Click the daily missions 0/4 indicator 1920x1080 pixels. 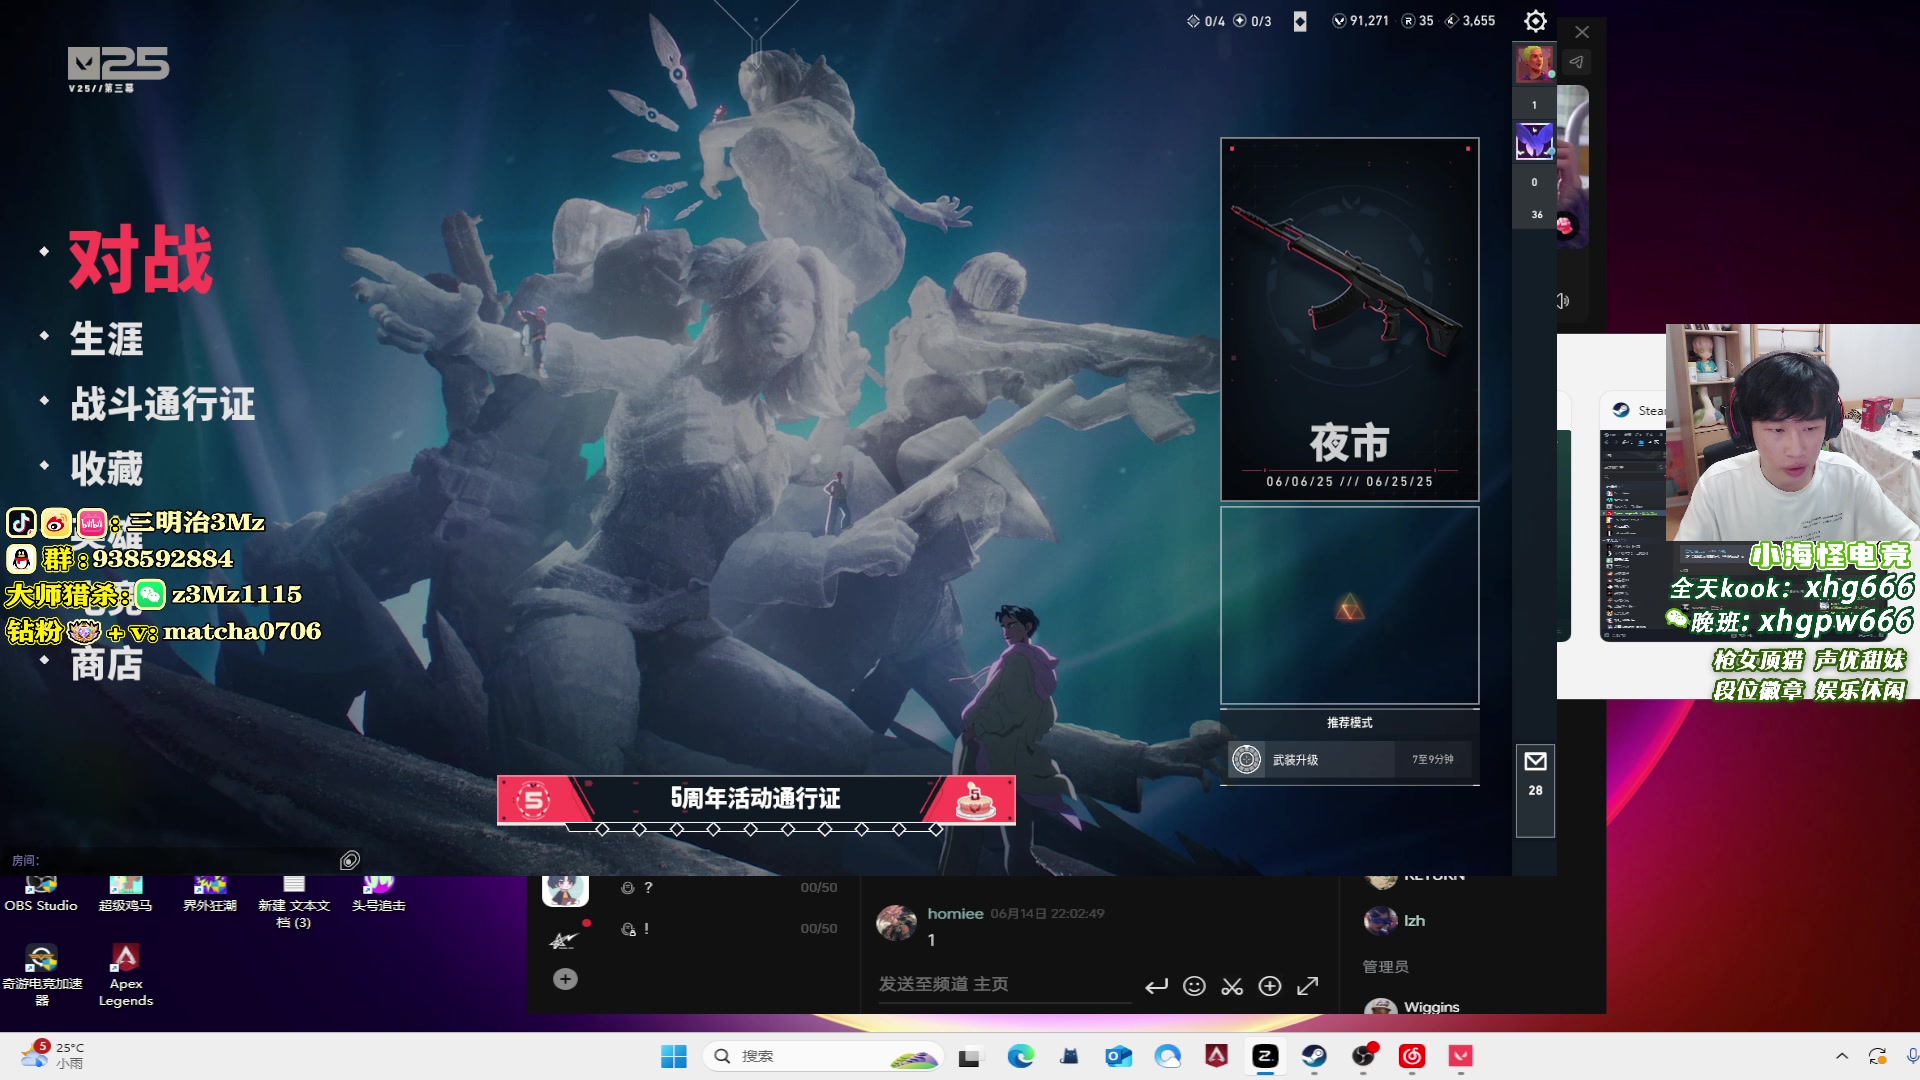(1205, 21)
